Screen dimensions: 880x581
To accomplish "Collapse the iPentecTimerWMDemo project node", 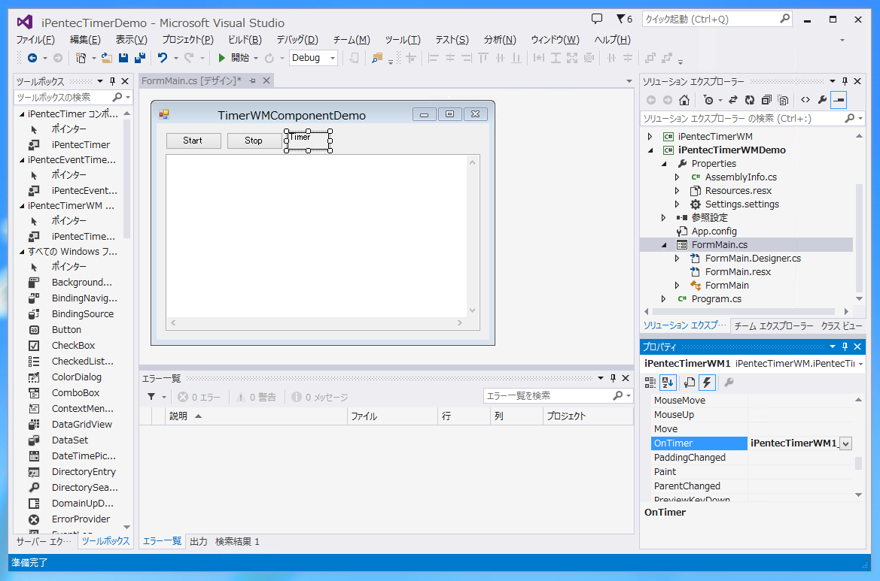I will (650, 150).
